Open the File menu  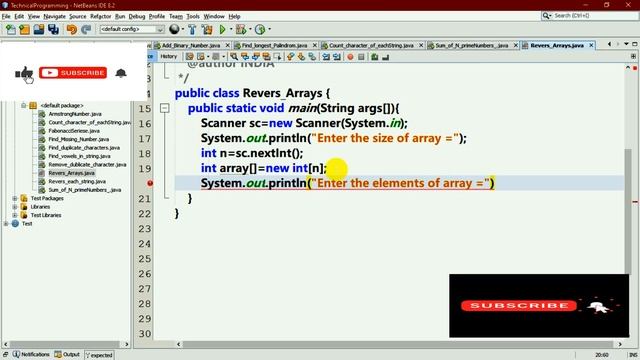(x=6, y=16)
